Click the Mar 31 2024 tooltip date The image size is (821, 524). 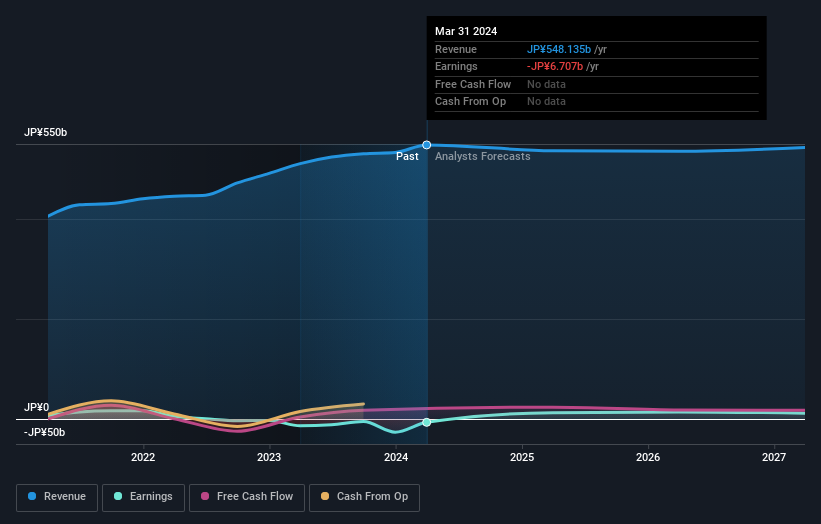(x=466, y=31)
